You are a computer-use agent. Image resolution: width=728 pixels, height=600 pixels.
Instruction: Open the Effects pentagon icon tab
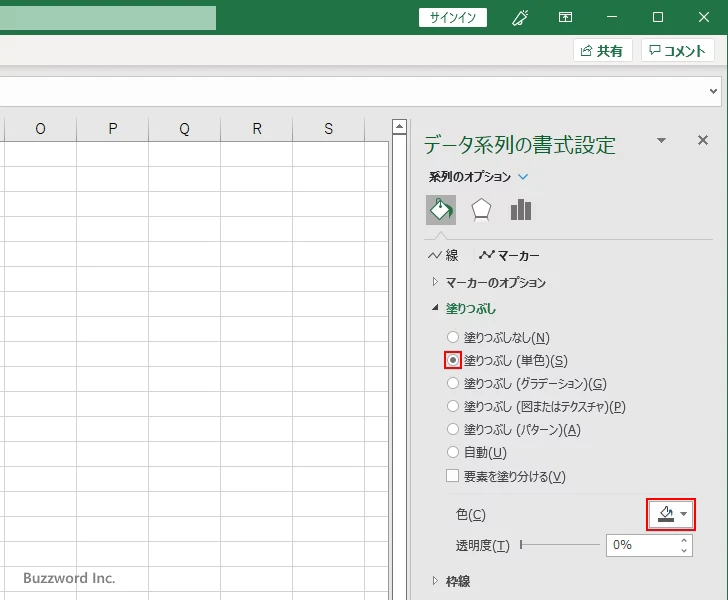(x=481, y=209)
